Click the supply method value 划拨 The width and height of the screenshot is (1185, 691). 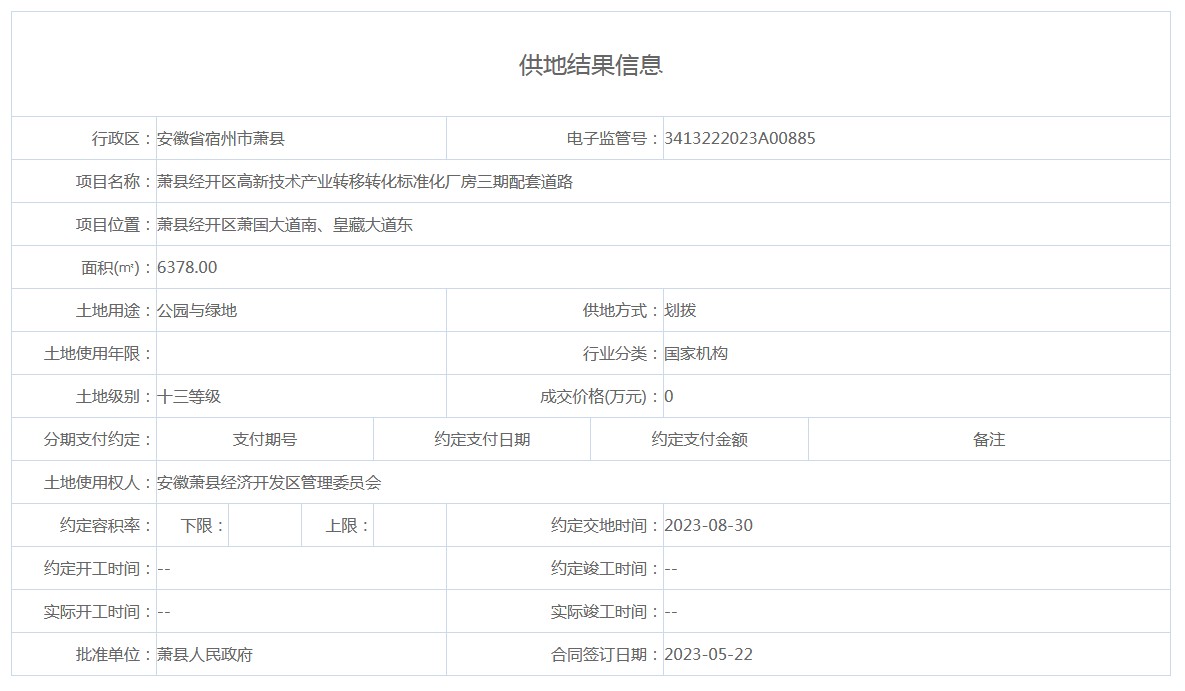click(x=680, y=311)
